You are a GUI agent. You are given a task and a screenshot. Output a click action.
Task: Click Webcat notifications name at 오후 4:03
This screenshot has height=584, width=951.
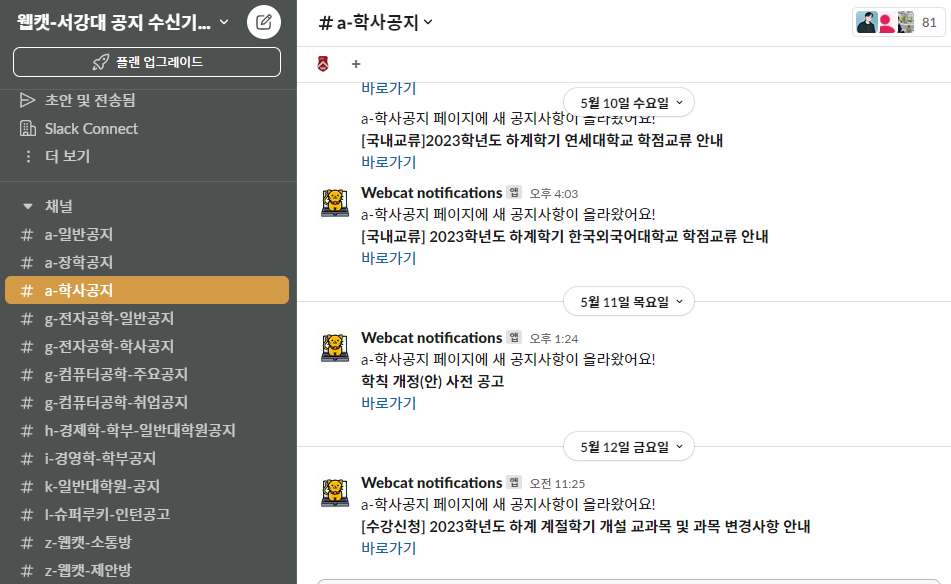click(432, 193)
